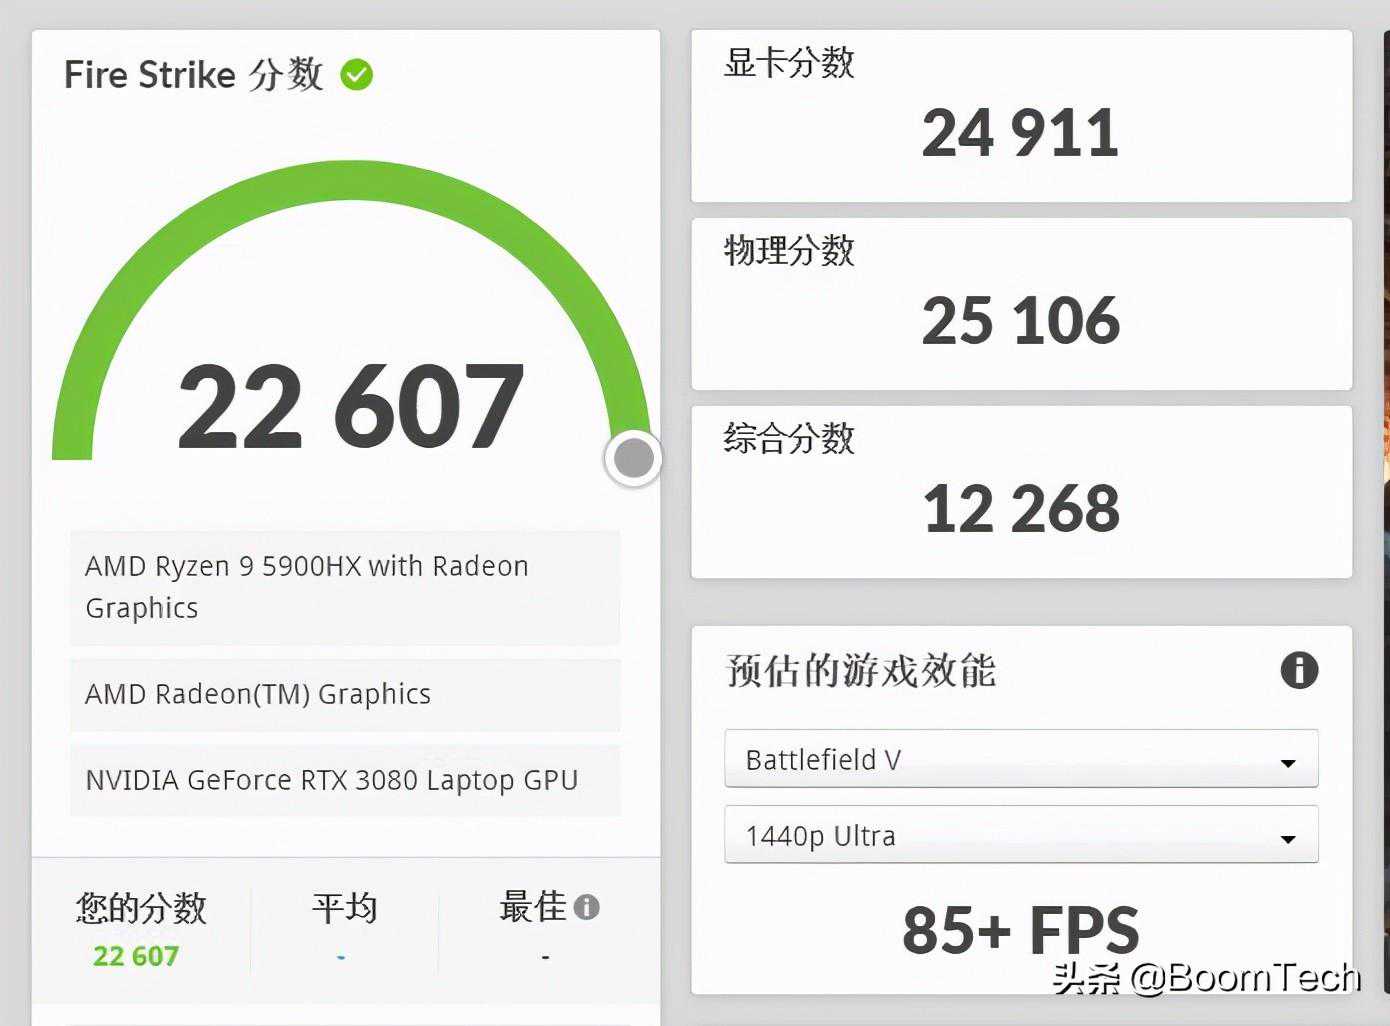This screenshot has width=1390, height=1026.
Task: Expand the 1440p Ultra resolution dropdown
Action: (1020, 835)
